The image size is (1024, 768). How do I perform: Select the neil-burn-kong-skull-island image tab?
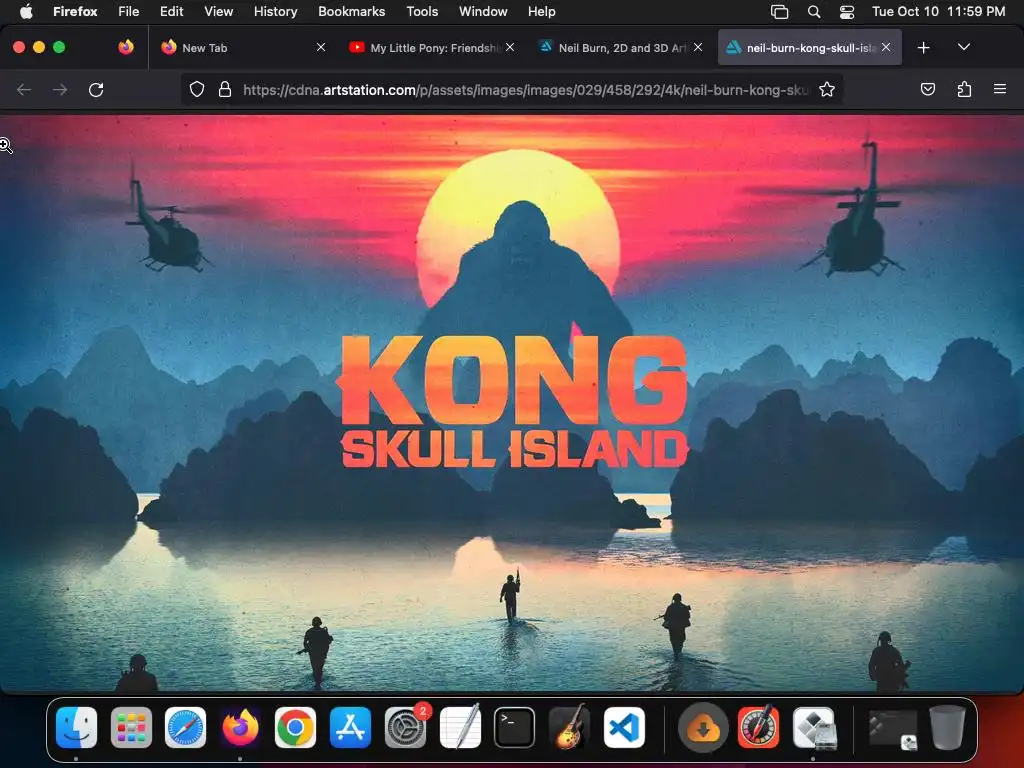(810, 48)
